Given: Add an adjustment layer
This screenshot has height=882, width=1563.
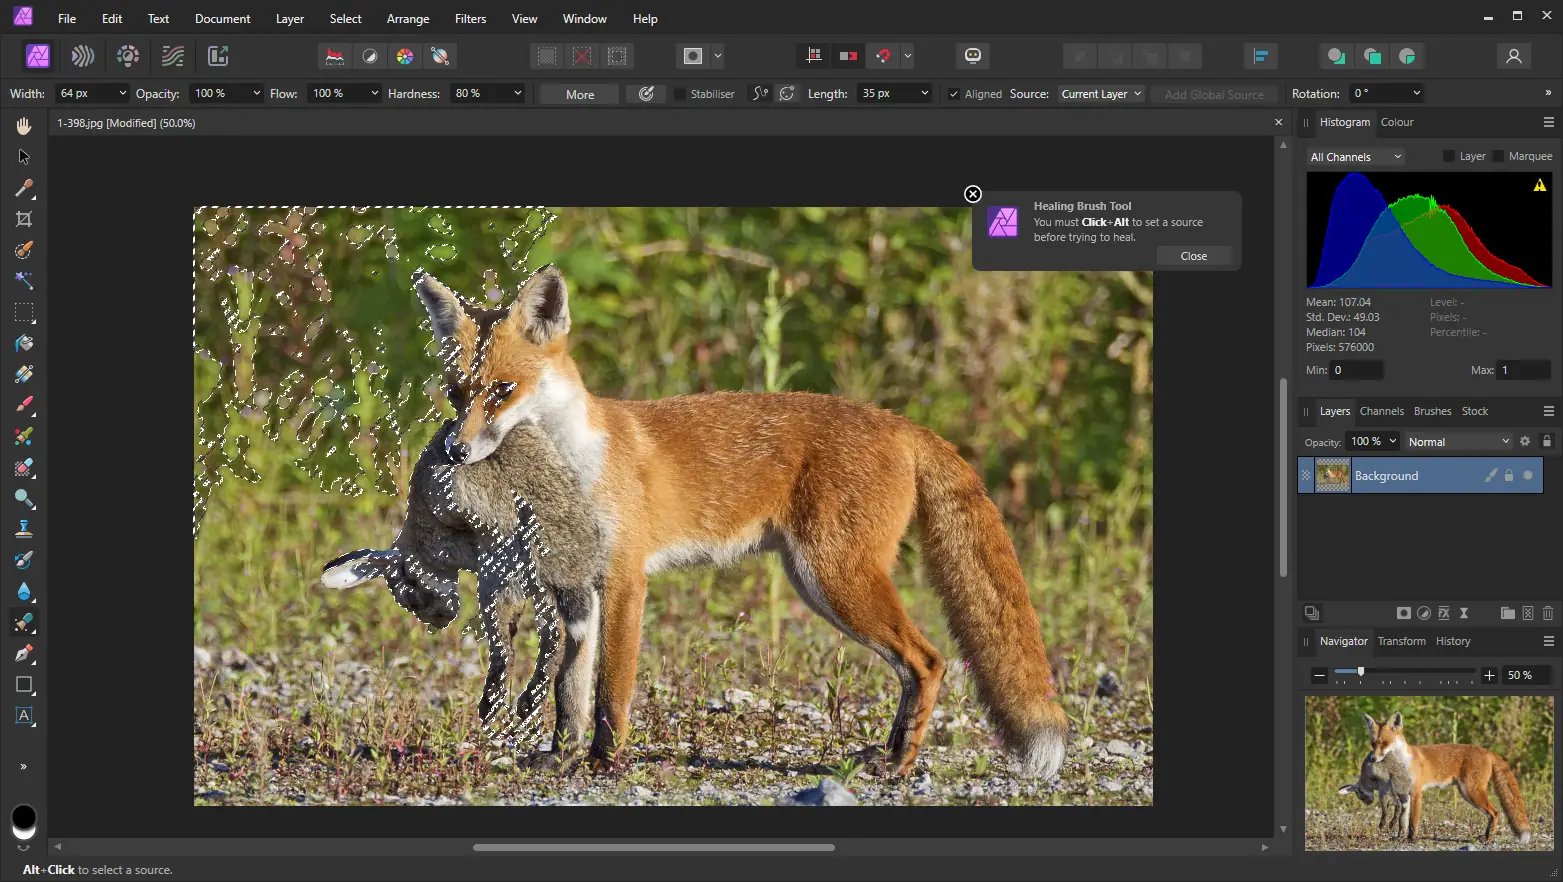Looking at the screenshot, I should tap(1424, 613).
